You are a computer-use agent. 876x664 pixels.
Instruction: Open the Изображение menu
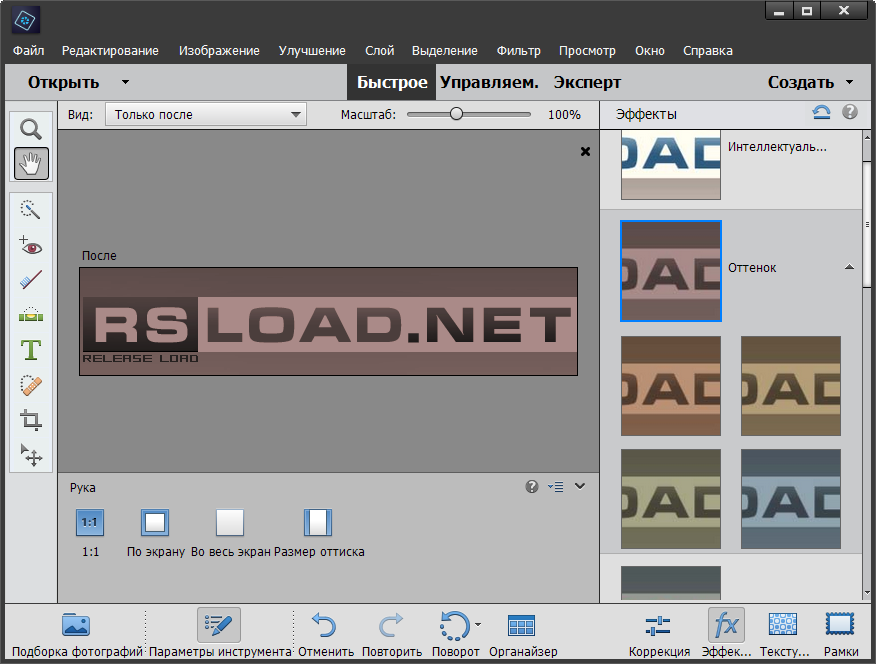click(x=219, y=51)
